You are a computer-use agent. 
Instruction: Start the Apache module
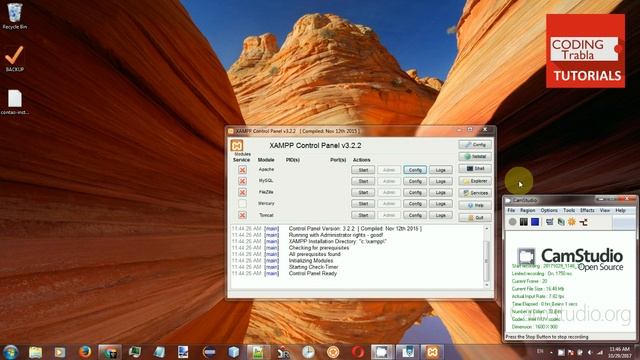[363, 170]
